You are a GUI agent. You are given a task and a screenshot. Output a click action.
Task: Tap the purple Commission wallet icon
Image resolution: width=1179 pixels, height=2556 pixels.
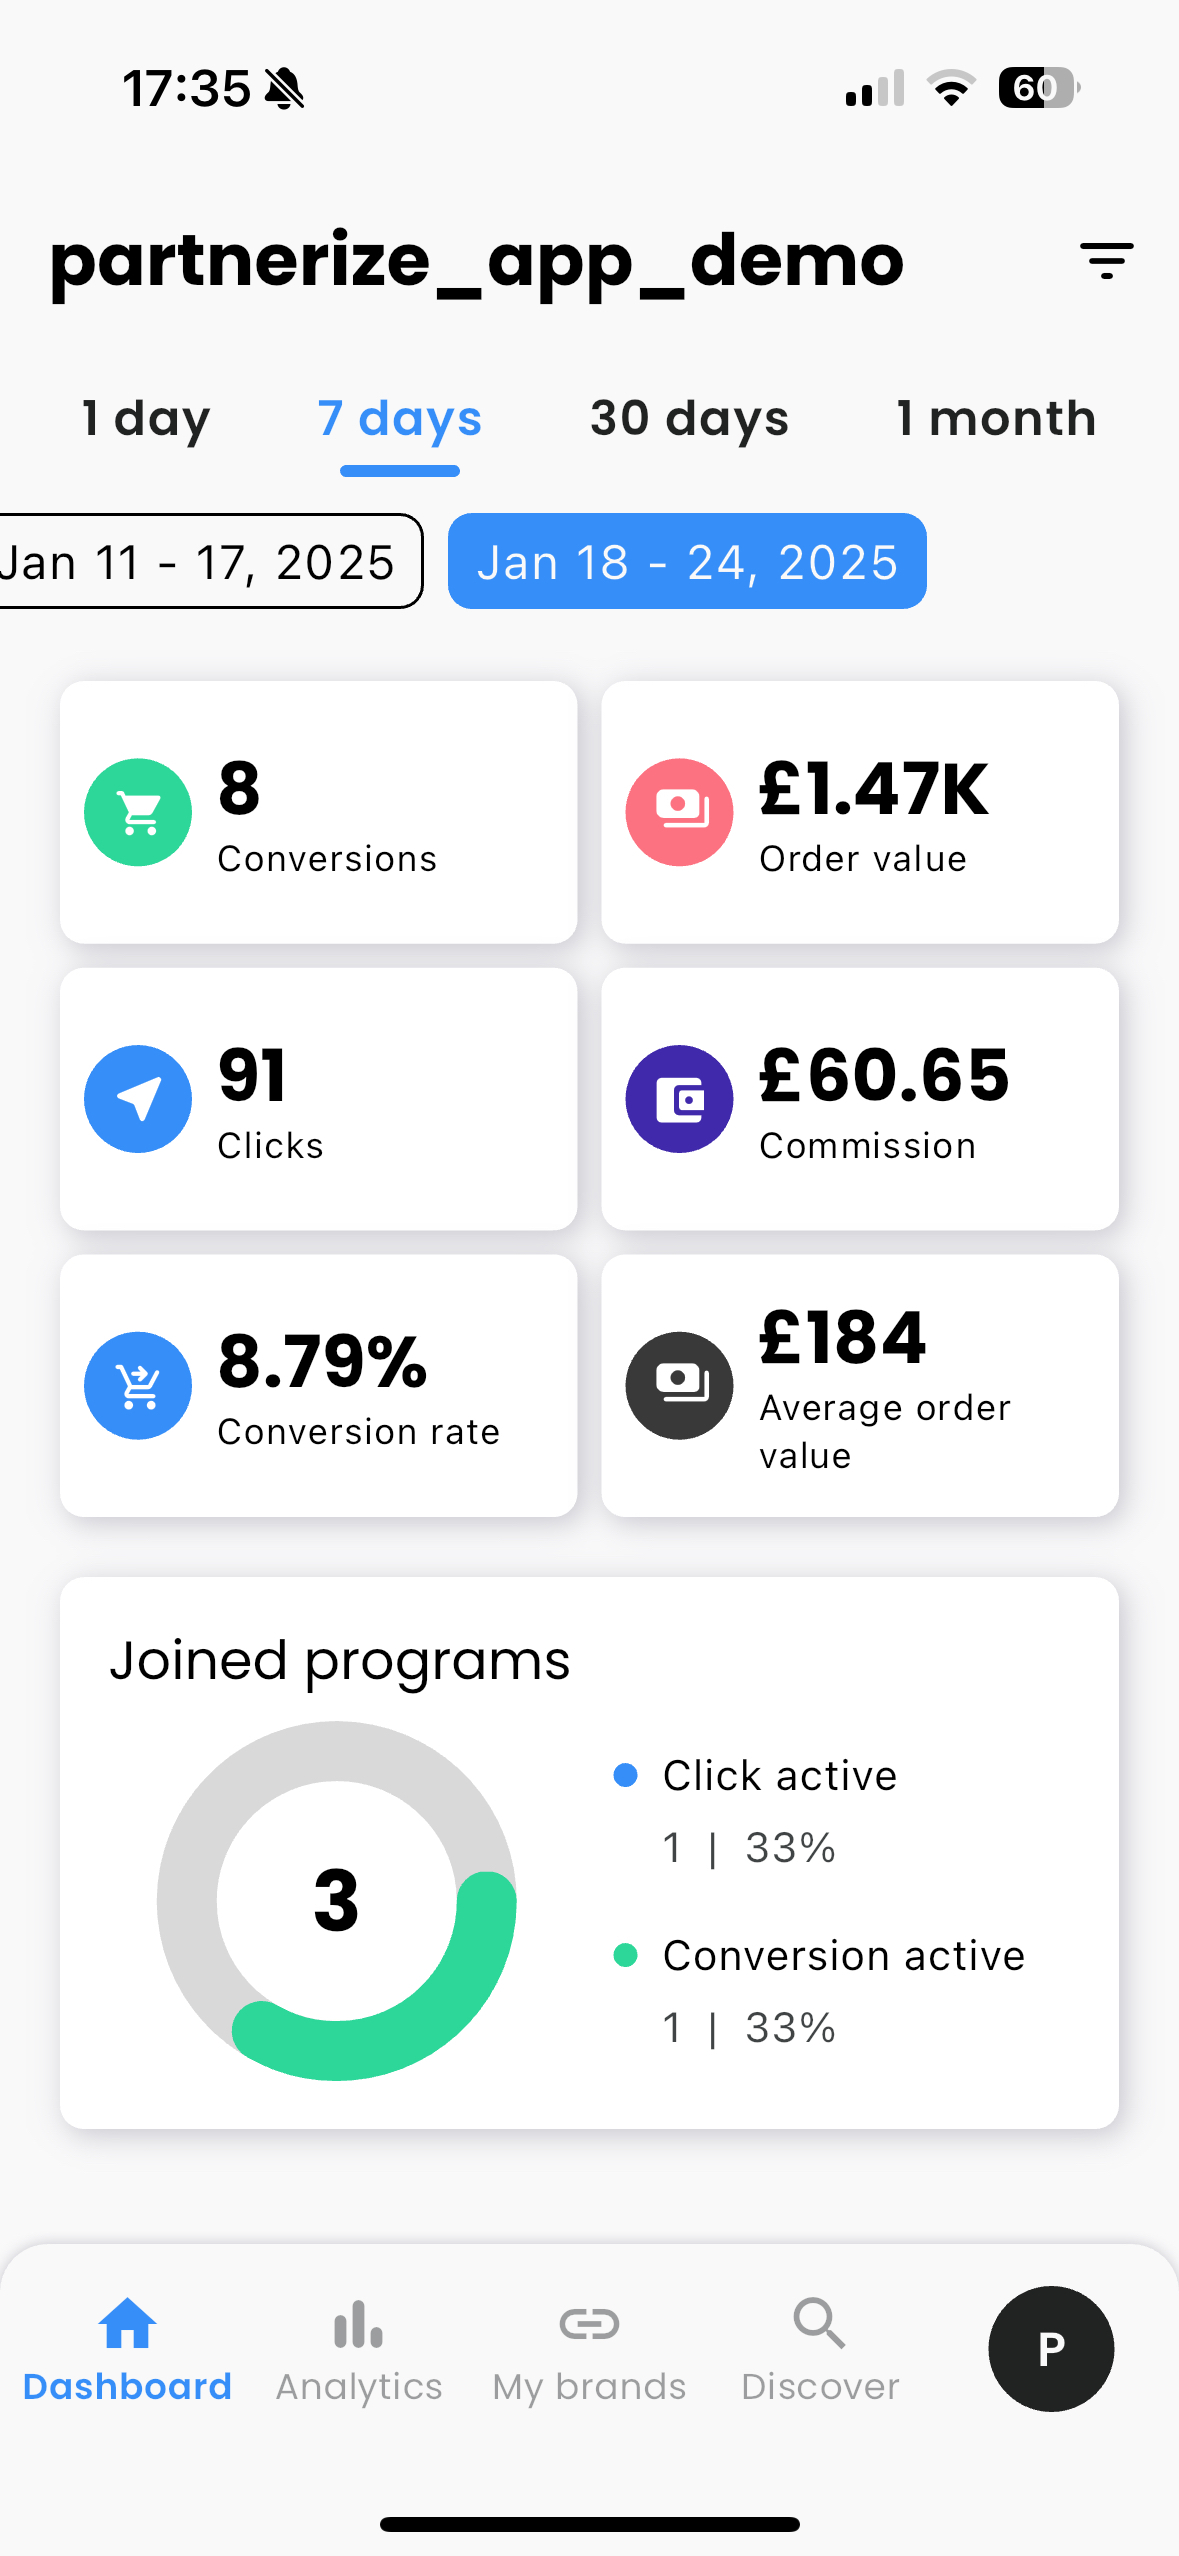[x=679, y=1099]
